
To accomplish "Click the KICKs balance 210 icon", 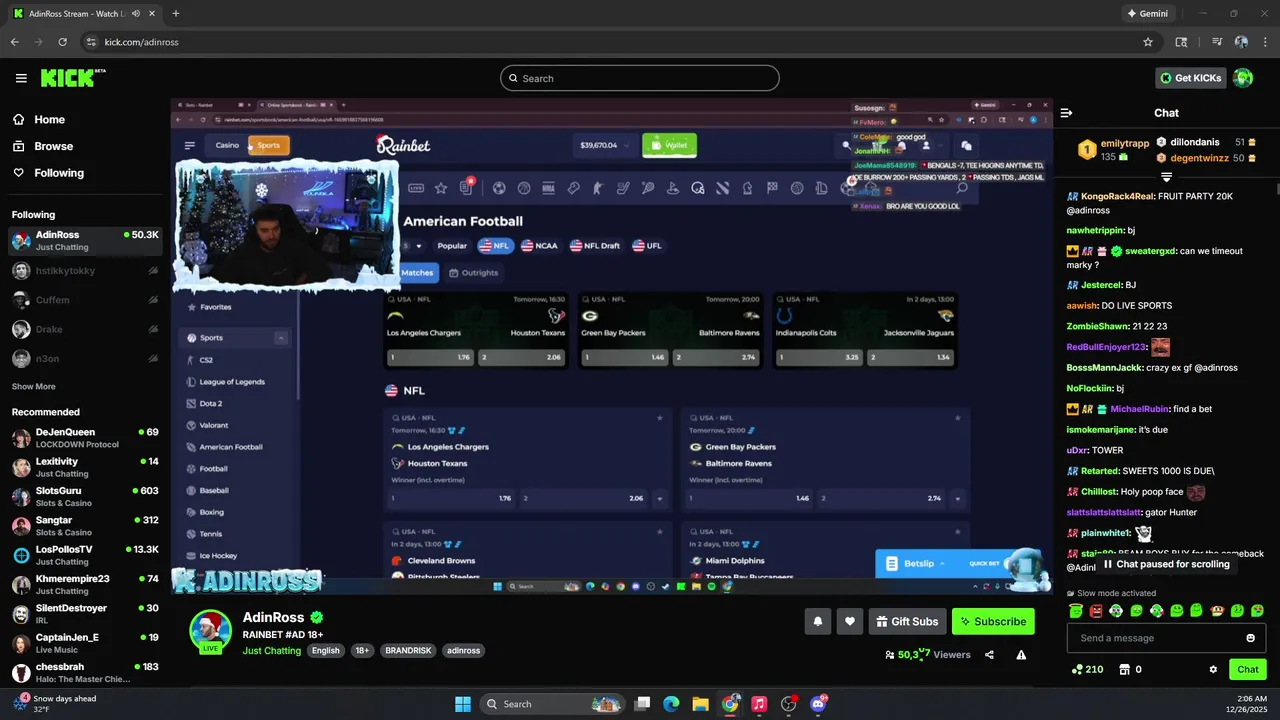I will pos(1087,669).
